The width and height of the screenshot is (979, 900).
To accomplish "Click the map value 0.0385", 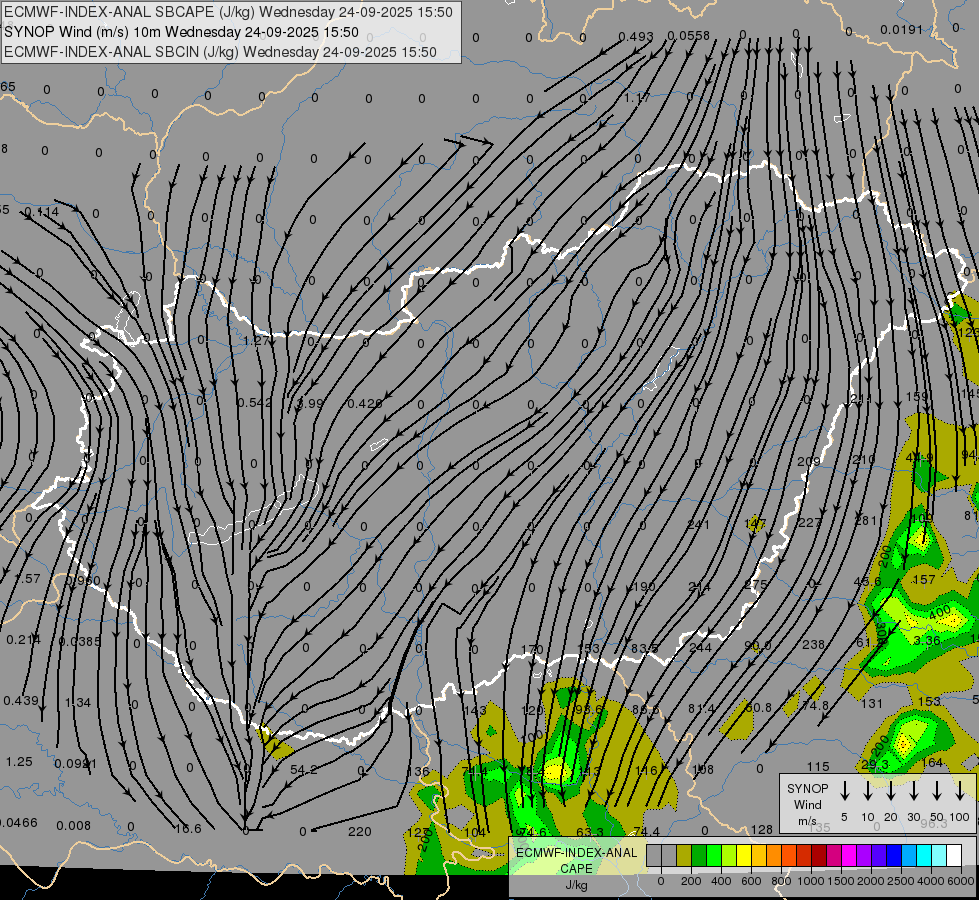I will 79,641.
